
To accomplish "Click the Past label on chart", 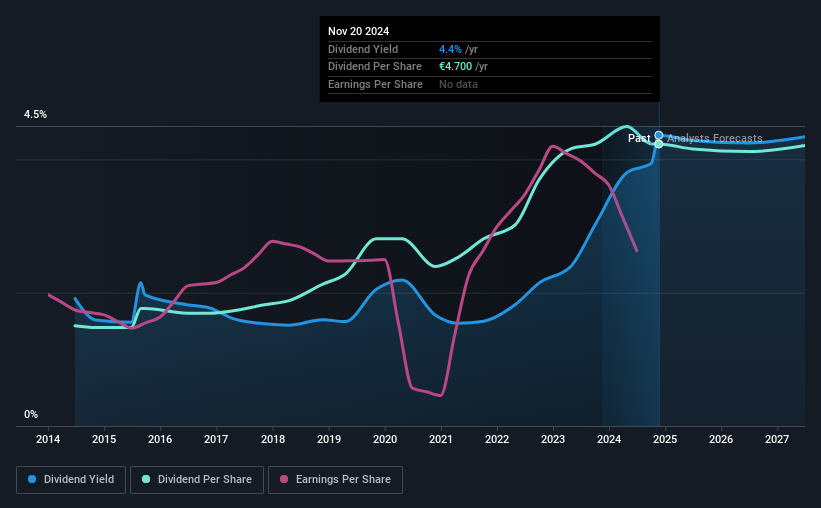I will click(639, 138).
